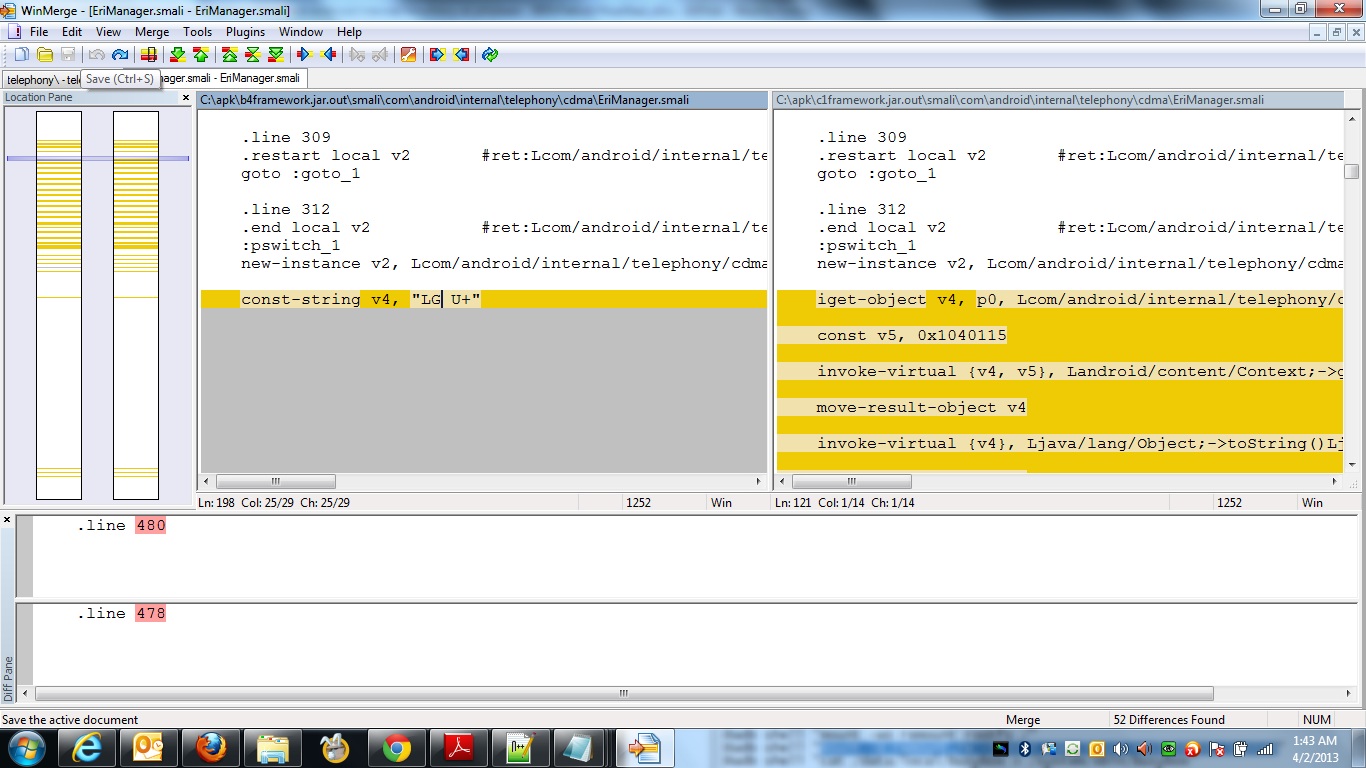
Task: Click left pane goto :goto_1 line
Action: coord(301,173)
